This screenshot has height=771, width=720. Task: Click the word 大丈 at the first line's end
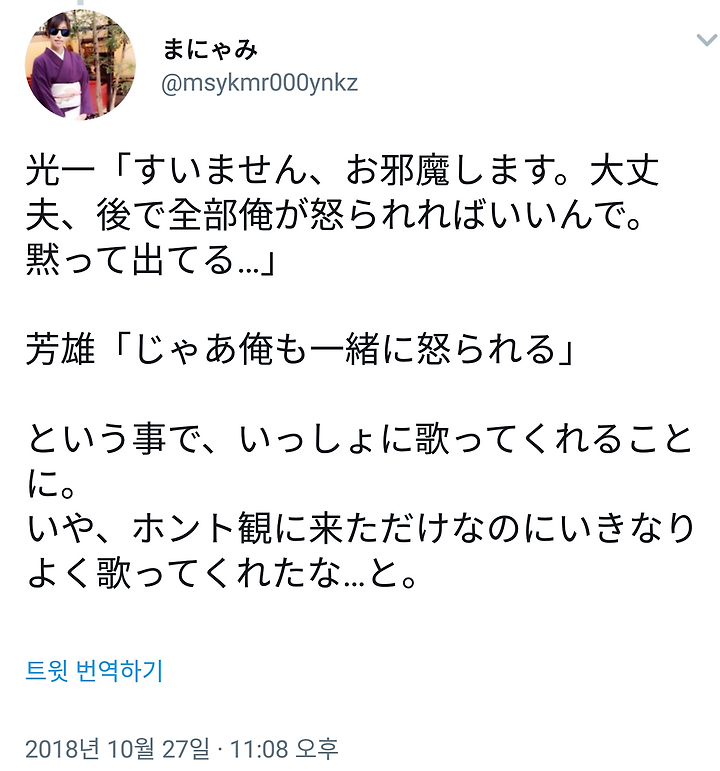[624, 171]
